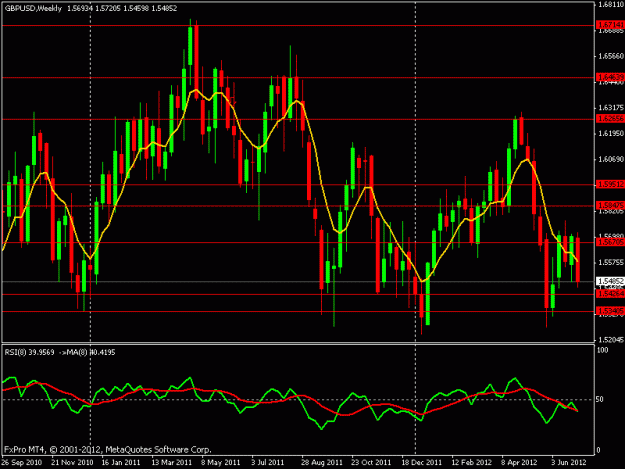The width and height of the screenshot is (625, 469).
Task: Click the 8 Apr 2012 date label
Action: (519, 463)
